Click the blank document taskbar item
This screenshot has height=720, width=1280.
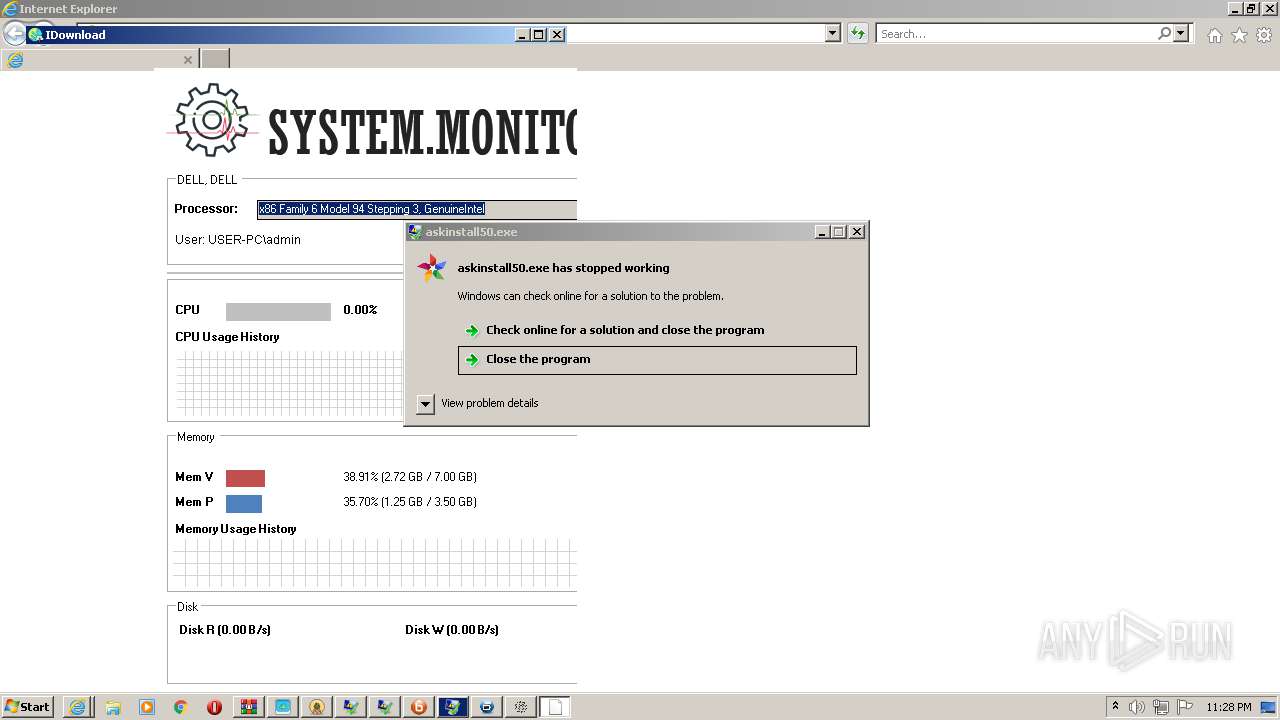[555, 707]
